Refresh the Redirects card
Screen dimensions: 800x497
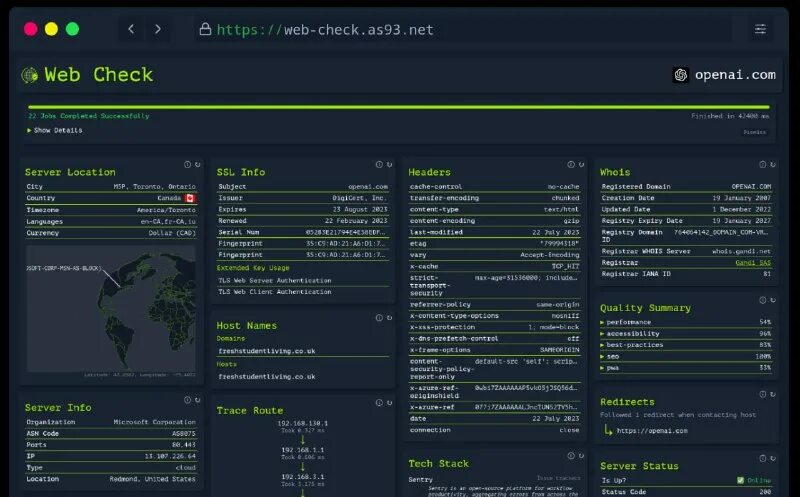pyautogui.click(x=773, y=394)
